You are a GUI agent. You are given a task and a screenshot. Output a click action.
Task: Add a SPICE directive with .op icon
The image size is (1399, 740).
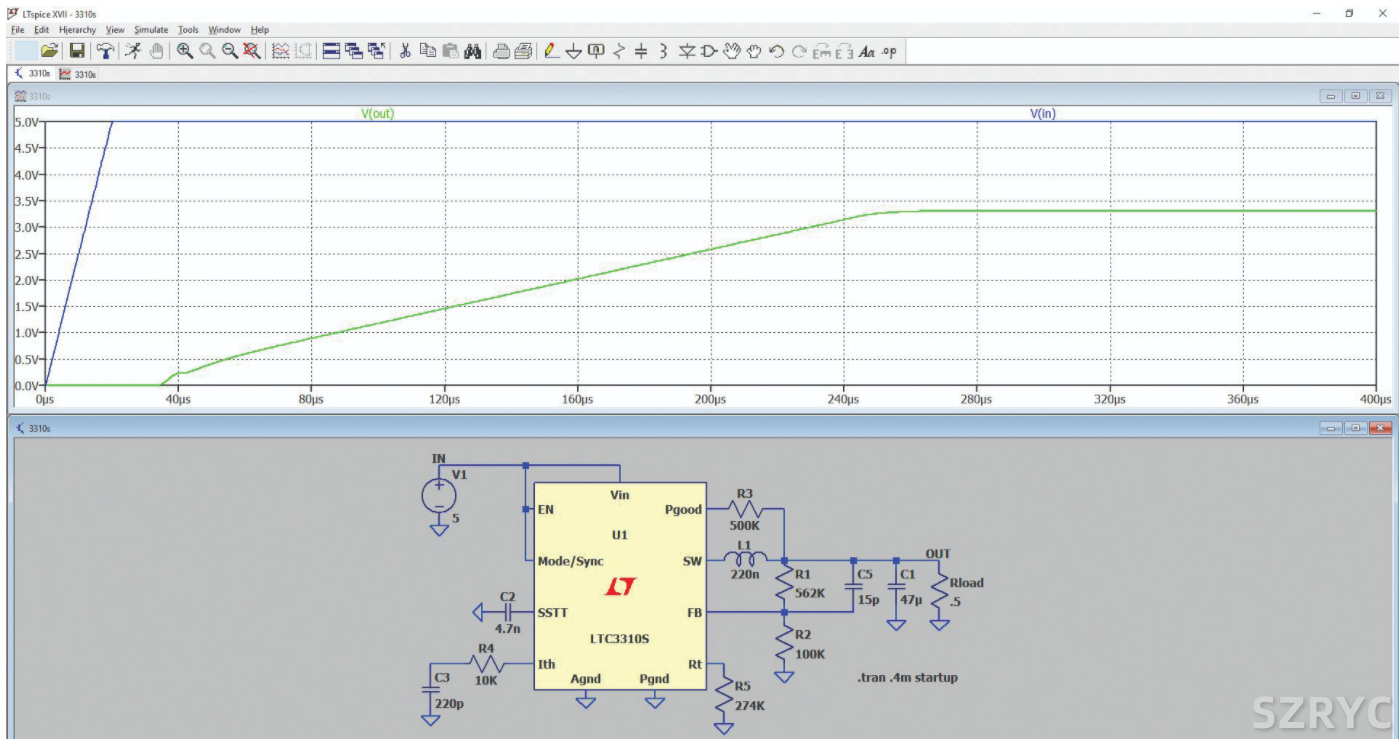tap(889, 51)
